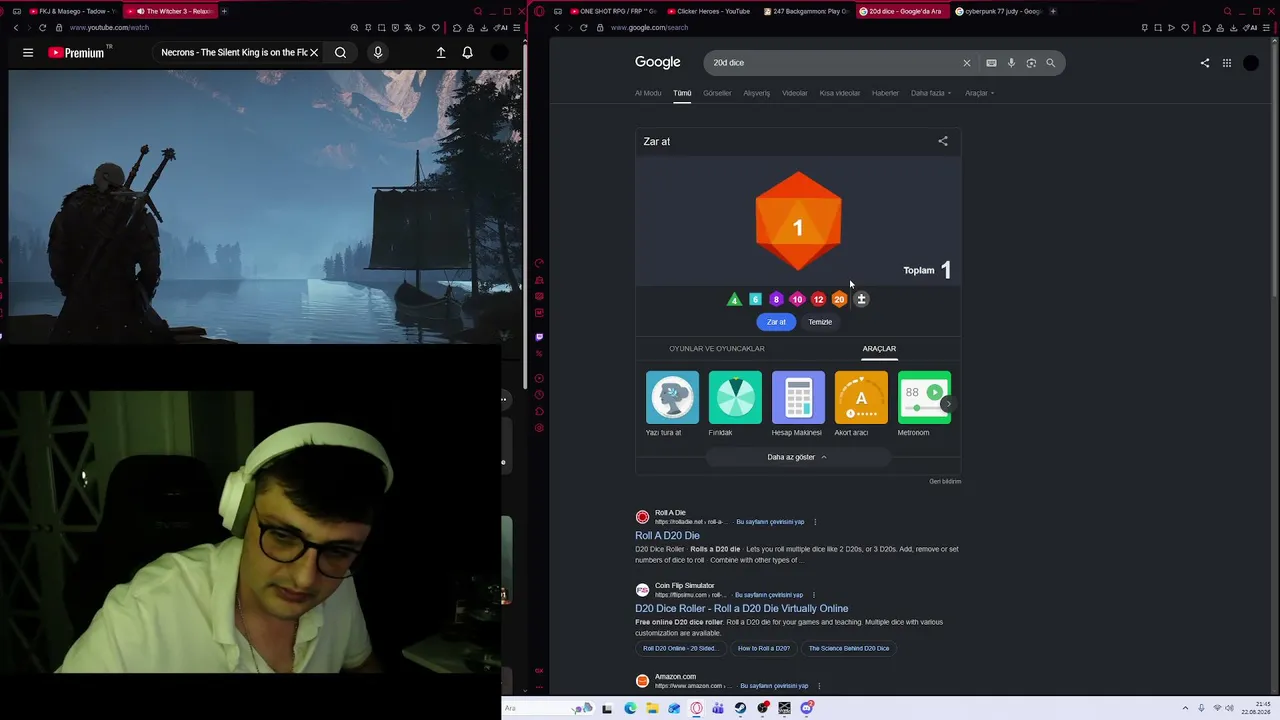The width and height of the screenshot is (1280, 720).
Task: Open options menu for Amazon.com result
Action: (x=819, y=686)
